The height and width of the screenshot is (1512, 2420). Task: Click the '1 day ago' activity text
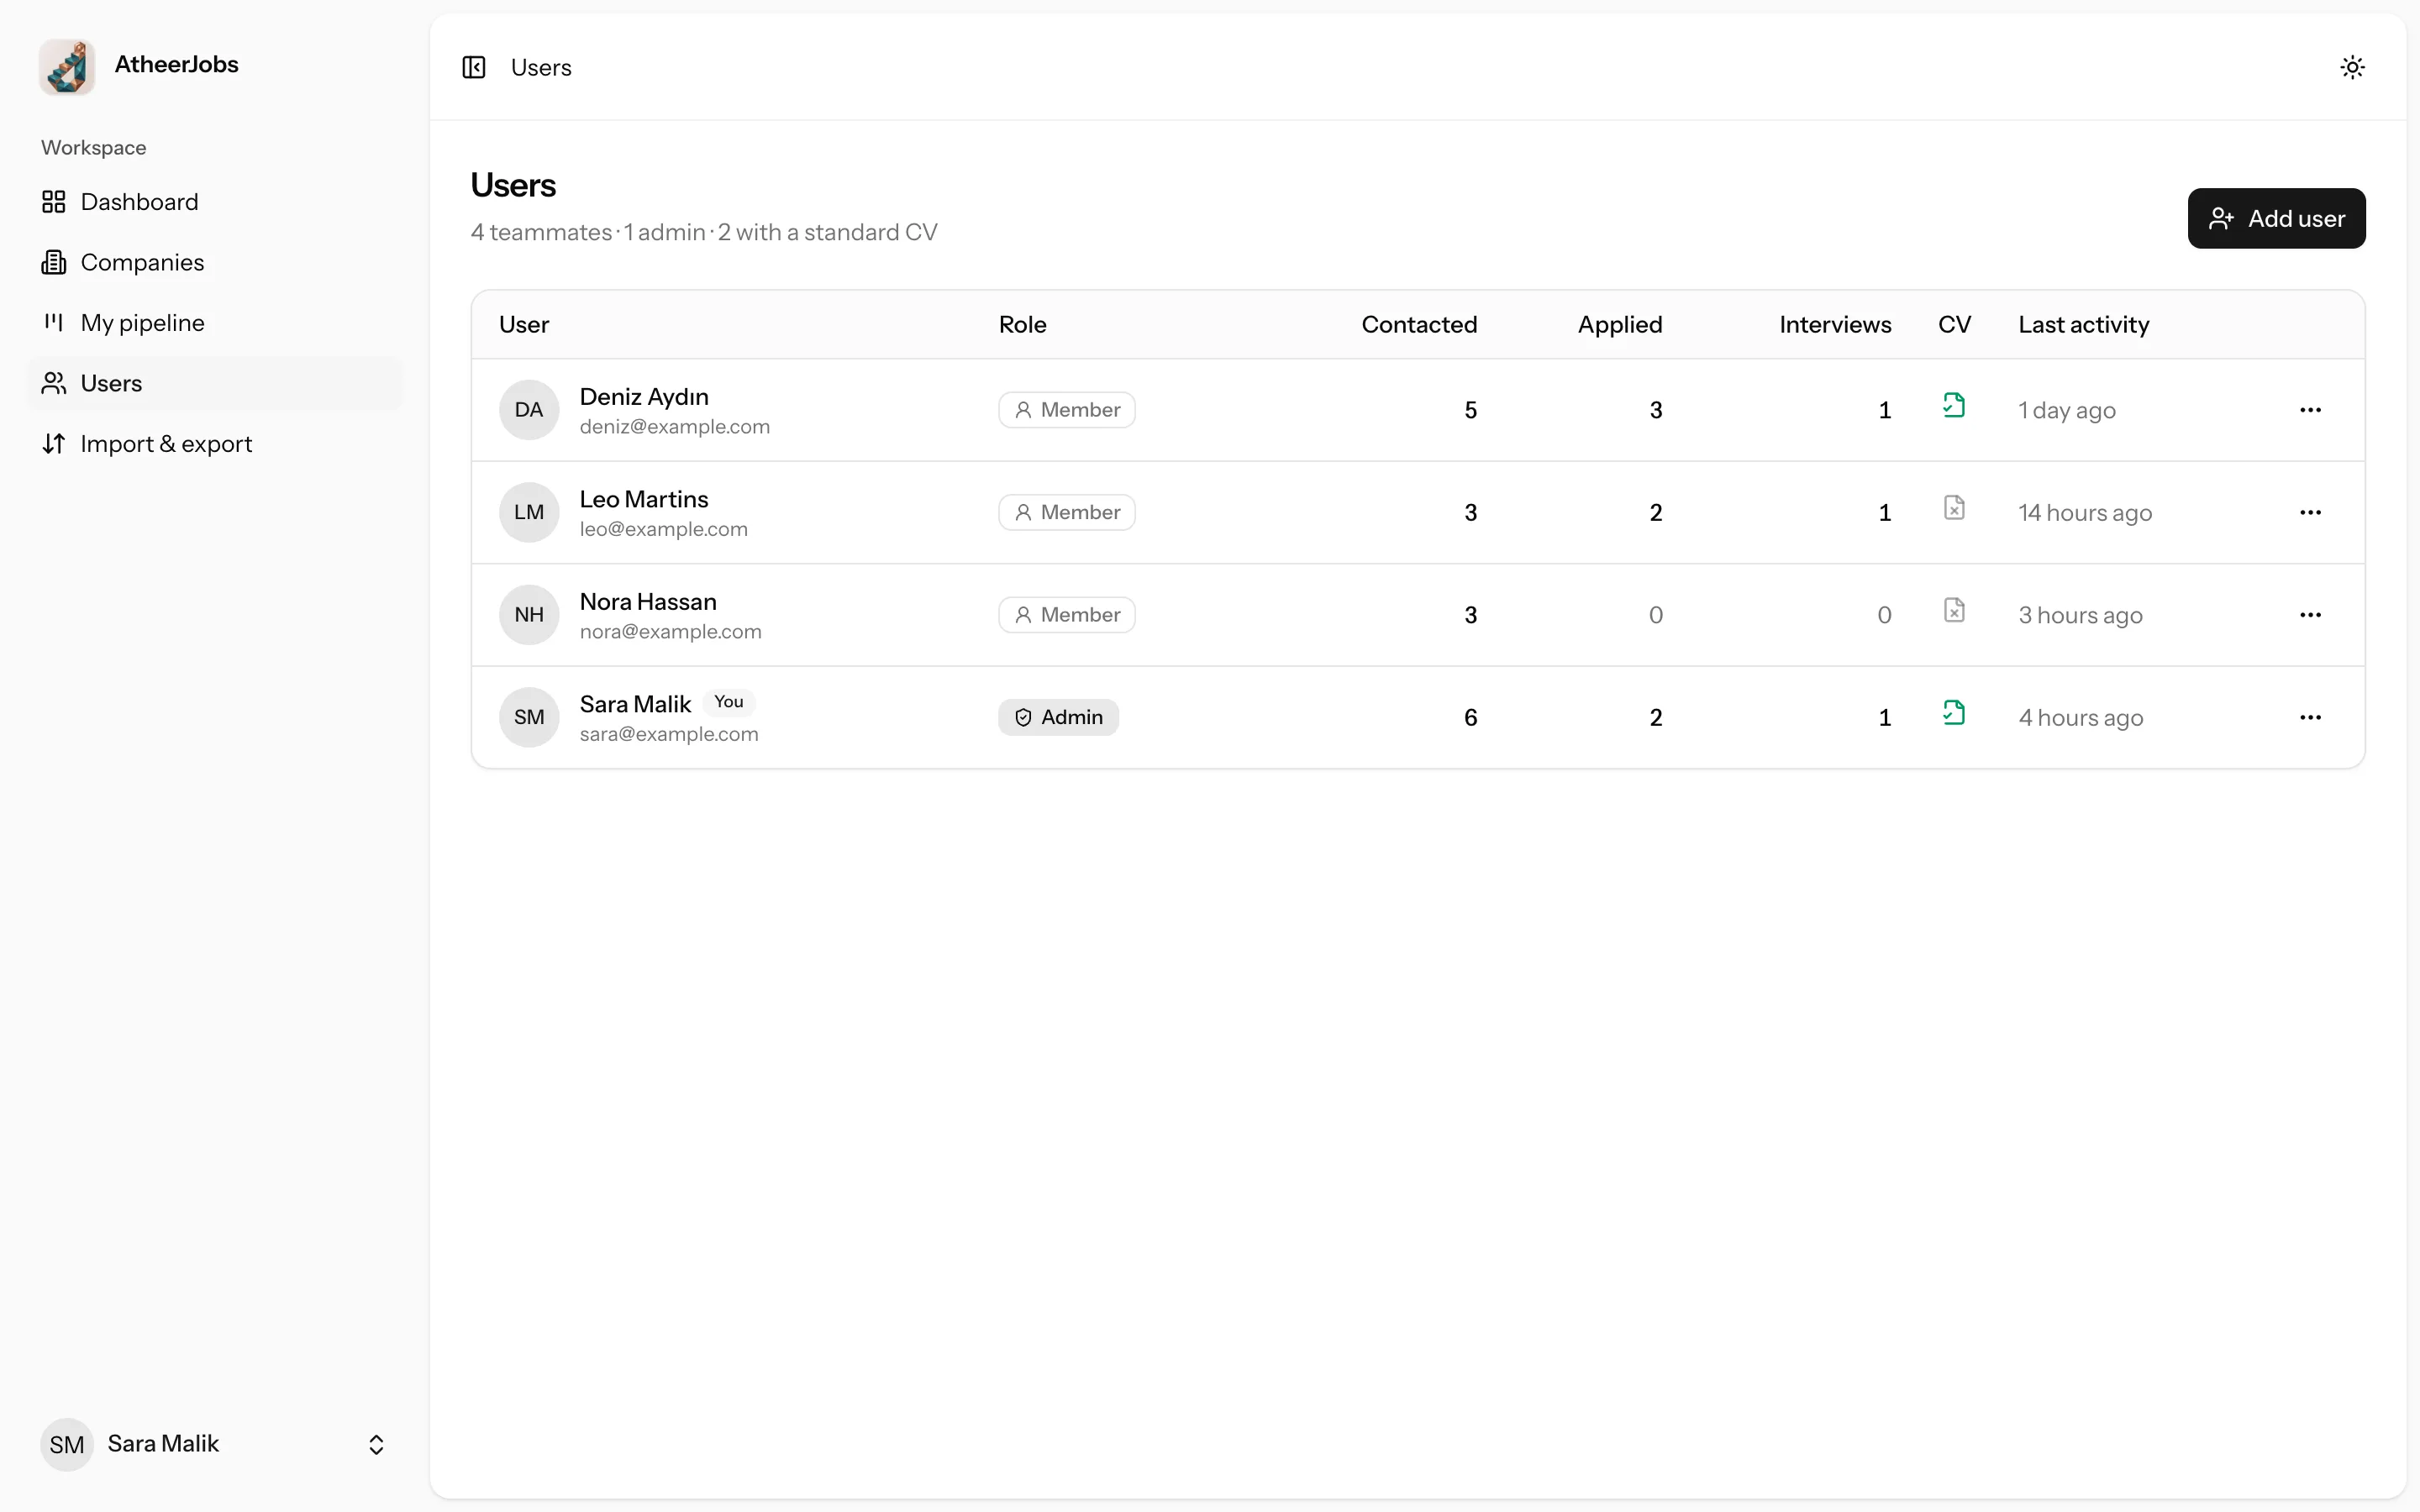tap(2067, 411)
